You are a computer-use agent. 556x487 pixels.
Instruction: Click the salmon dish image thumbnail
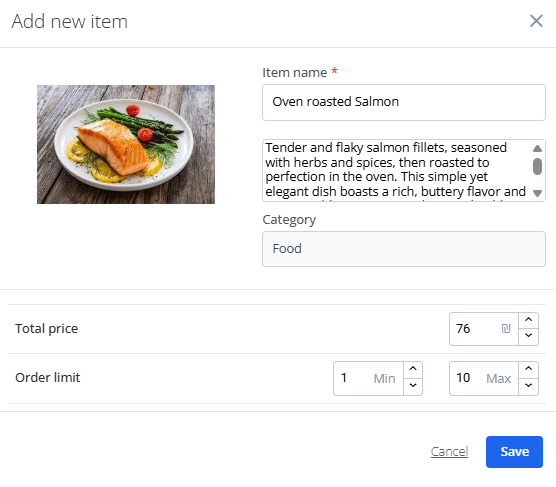click(x=126, y=144)
